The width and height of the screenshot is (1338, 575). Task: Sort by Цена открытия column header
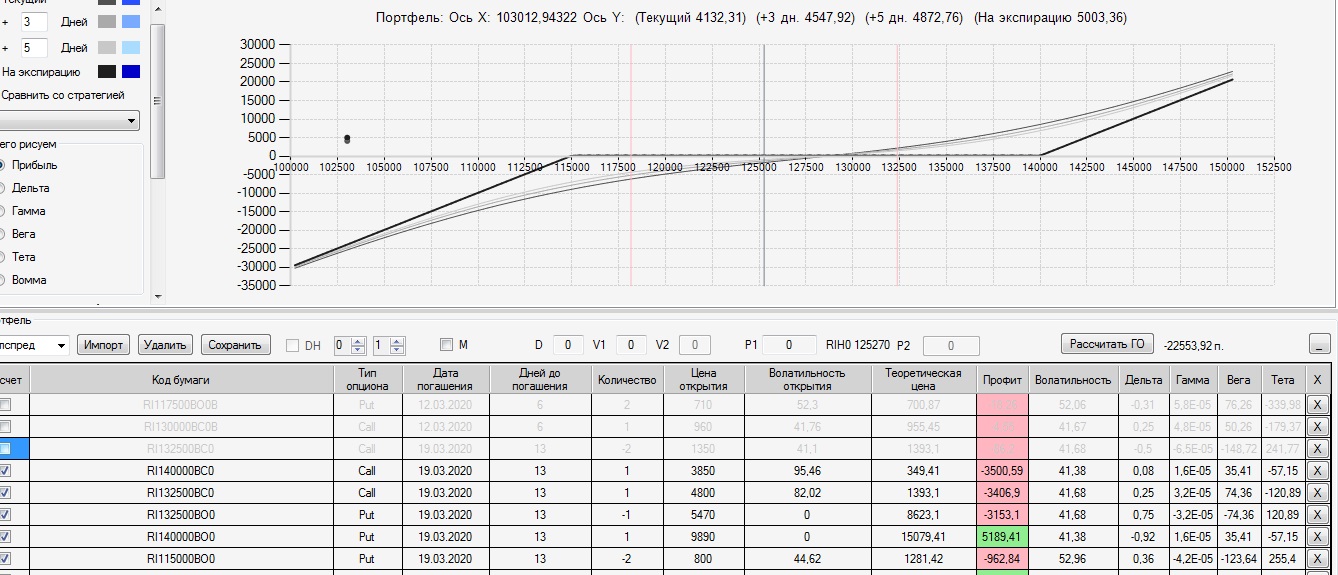pos(704,380)
